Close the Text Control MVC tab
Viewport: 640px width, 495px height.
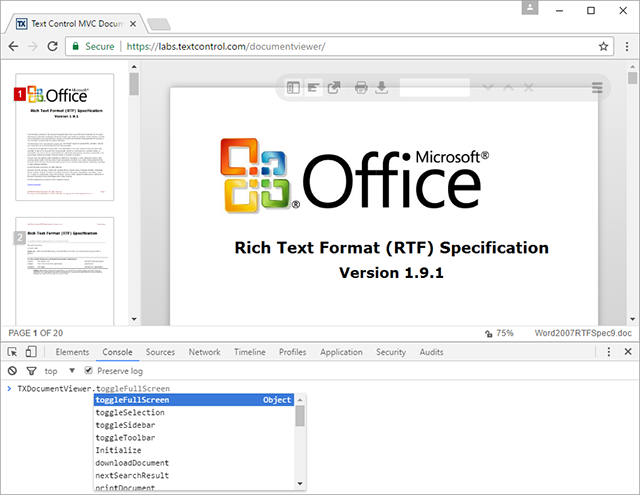[133, 24]
